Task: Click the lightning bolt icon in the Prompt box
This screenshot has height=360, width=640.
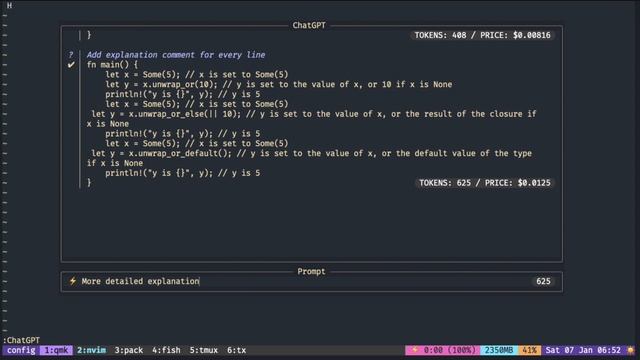Action: pyautogui.click(x=73, y=281)
